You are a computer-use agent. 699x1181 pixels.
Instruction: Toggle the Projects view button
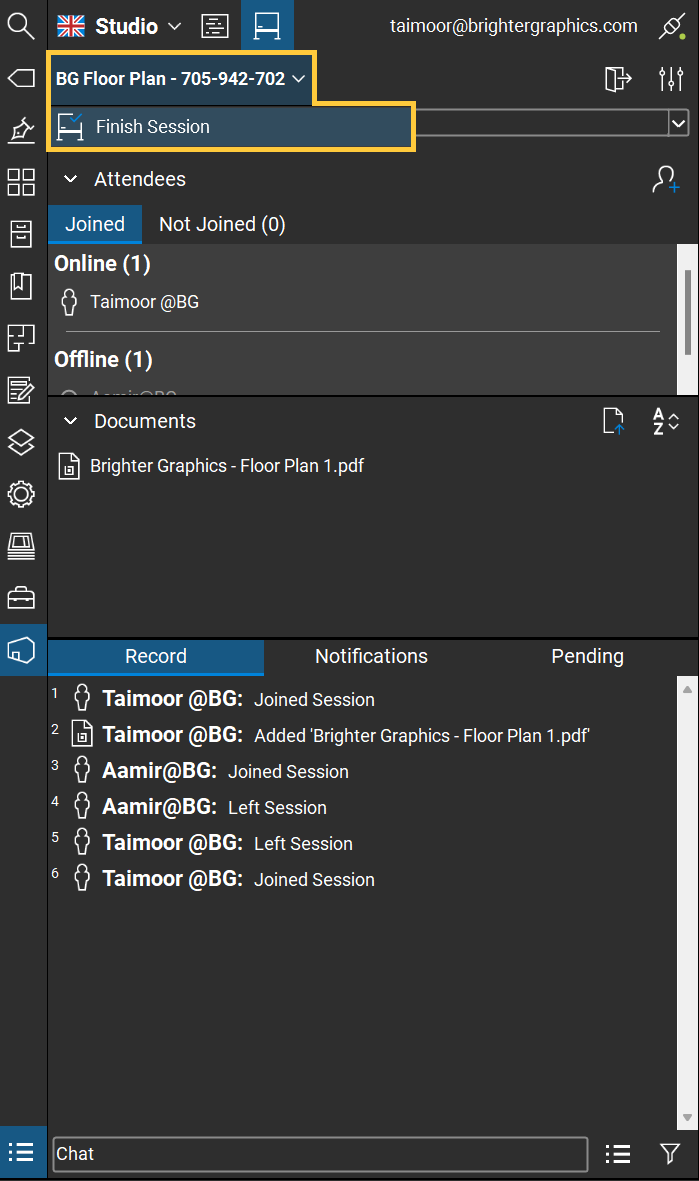click(x=215, y=26)
